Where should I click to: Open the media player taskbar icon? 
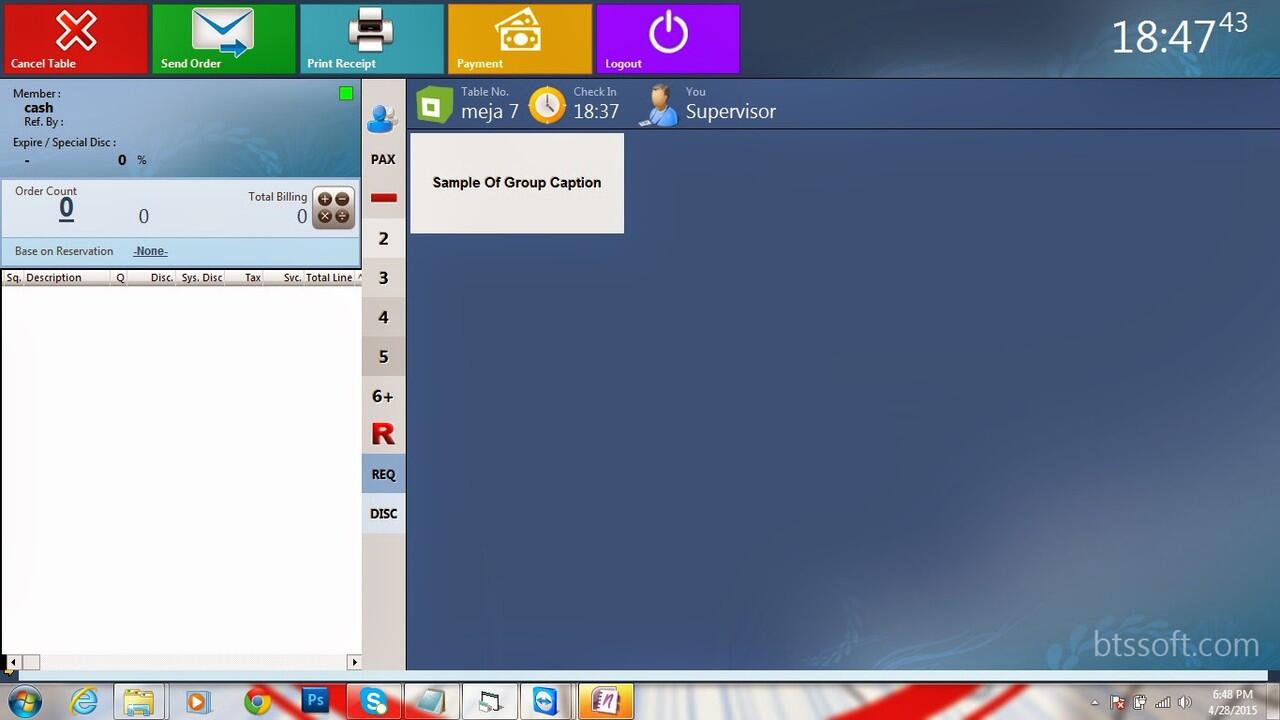click(198, 702)
